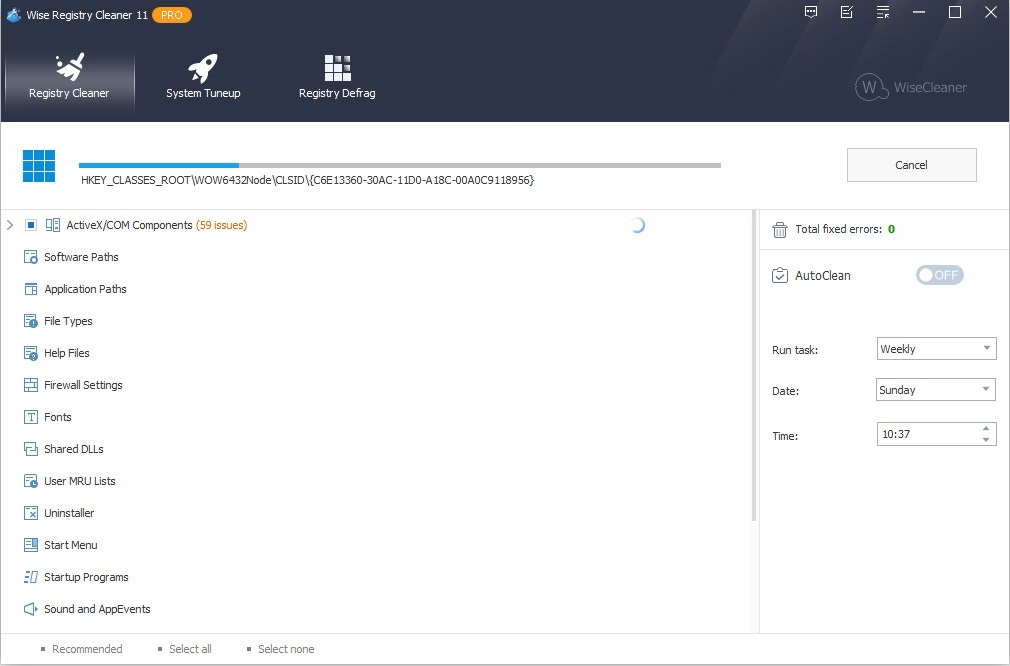Switch to System Tuneup tab
Viewport: 1010px width, 666px height.
point(203,78)
